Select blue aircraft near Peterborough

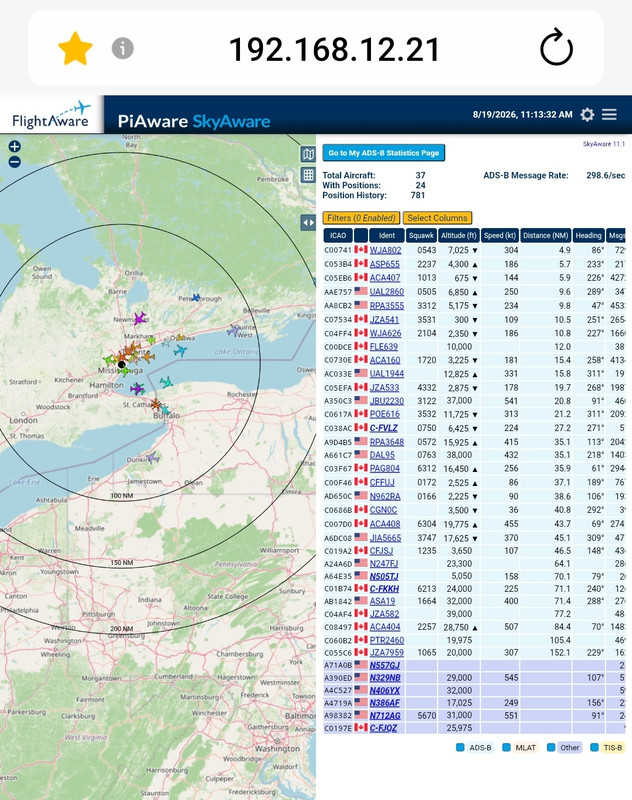click(x=196, y=297)
